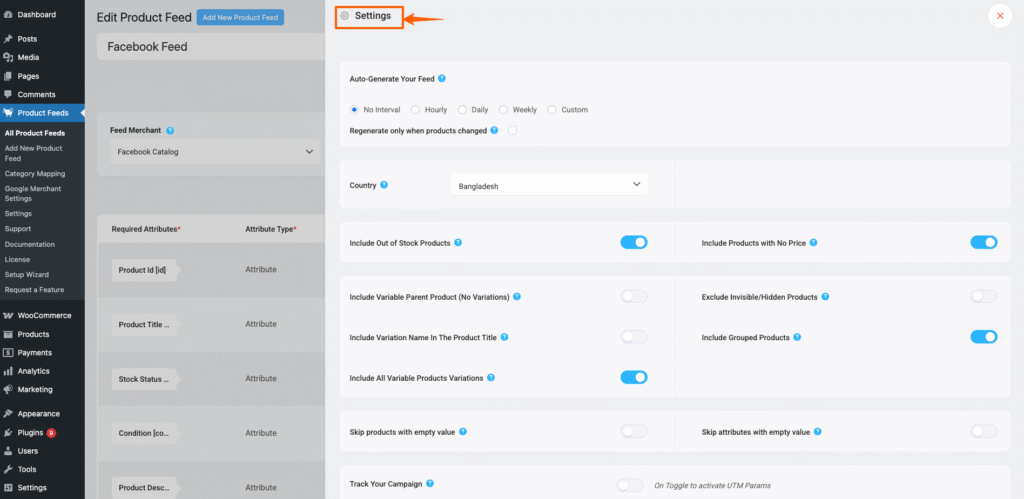
Task: Open the Support link in sidebar
Action: tap(18, 229)
